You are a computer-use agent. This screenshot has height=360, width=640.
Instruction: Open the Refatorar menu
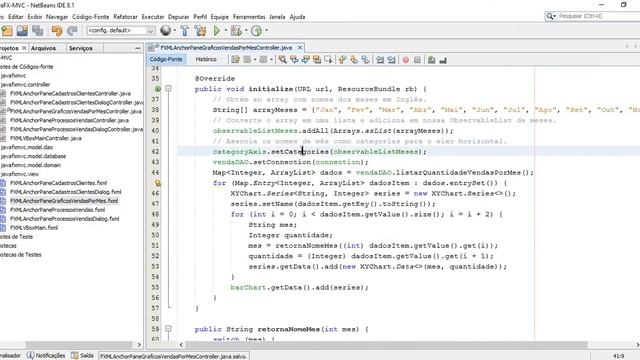125,17
